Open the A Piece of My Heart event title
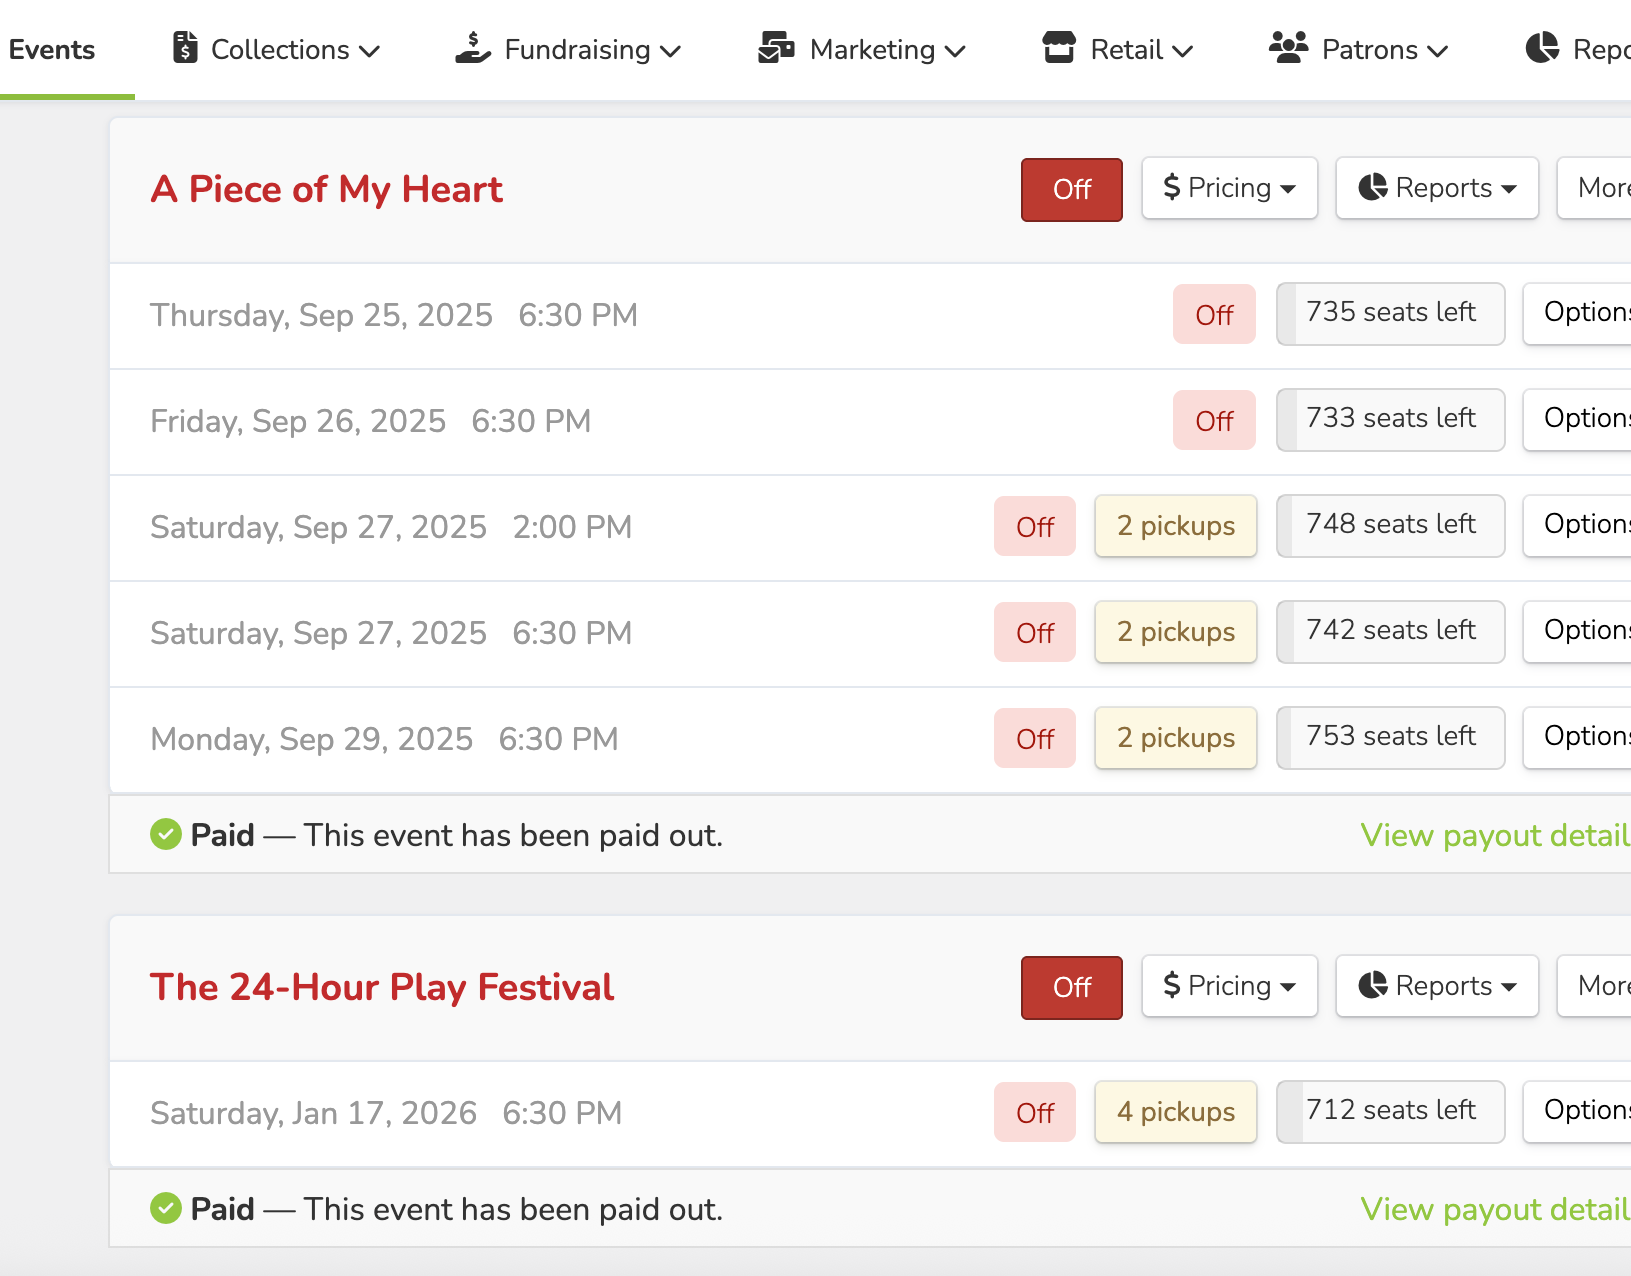1631x1276 pixels. 326,189
